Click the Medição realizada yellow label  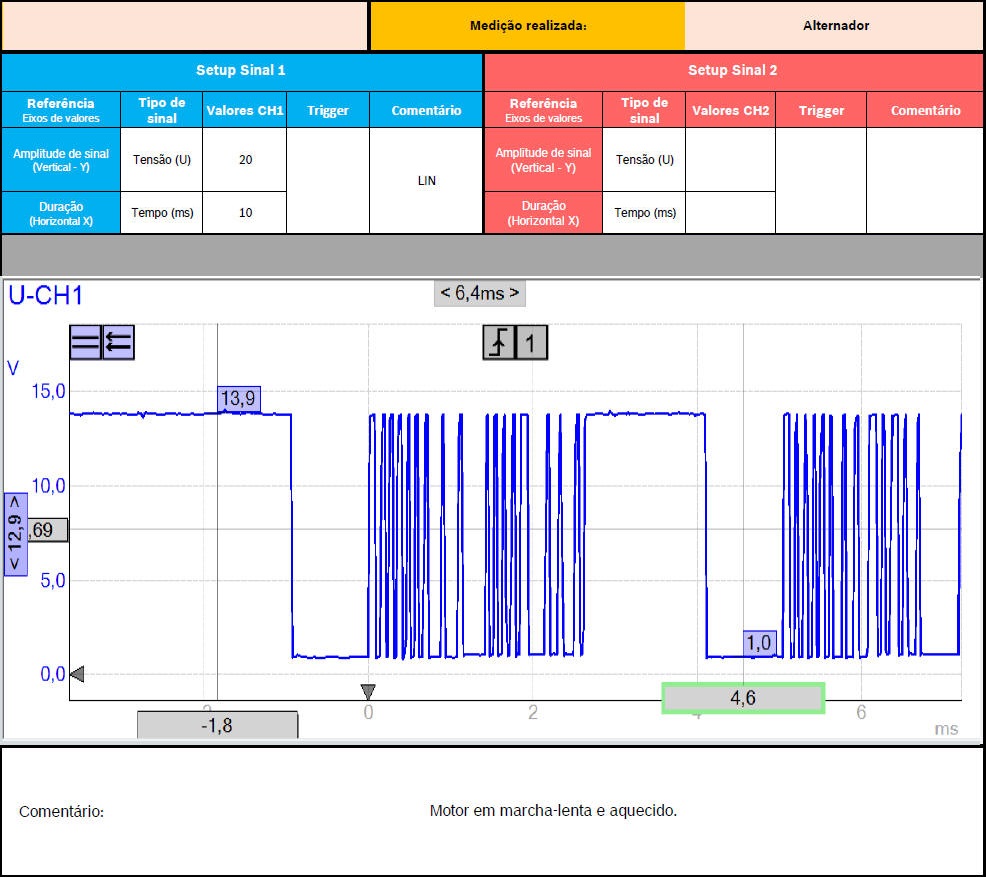(x=527, y=26)
